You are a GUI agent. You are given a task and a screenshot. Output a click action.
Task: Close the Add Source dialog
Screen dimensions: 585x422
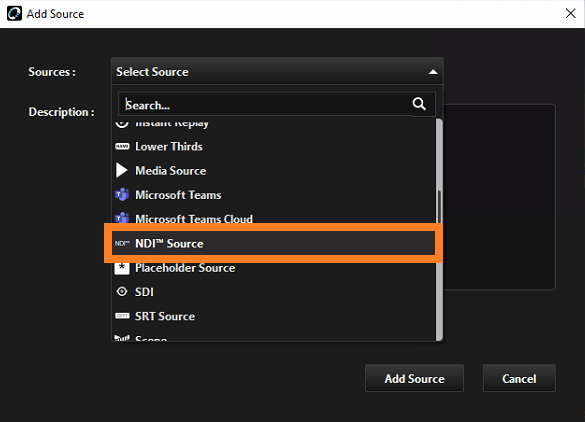pos(570,14)
